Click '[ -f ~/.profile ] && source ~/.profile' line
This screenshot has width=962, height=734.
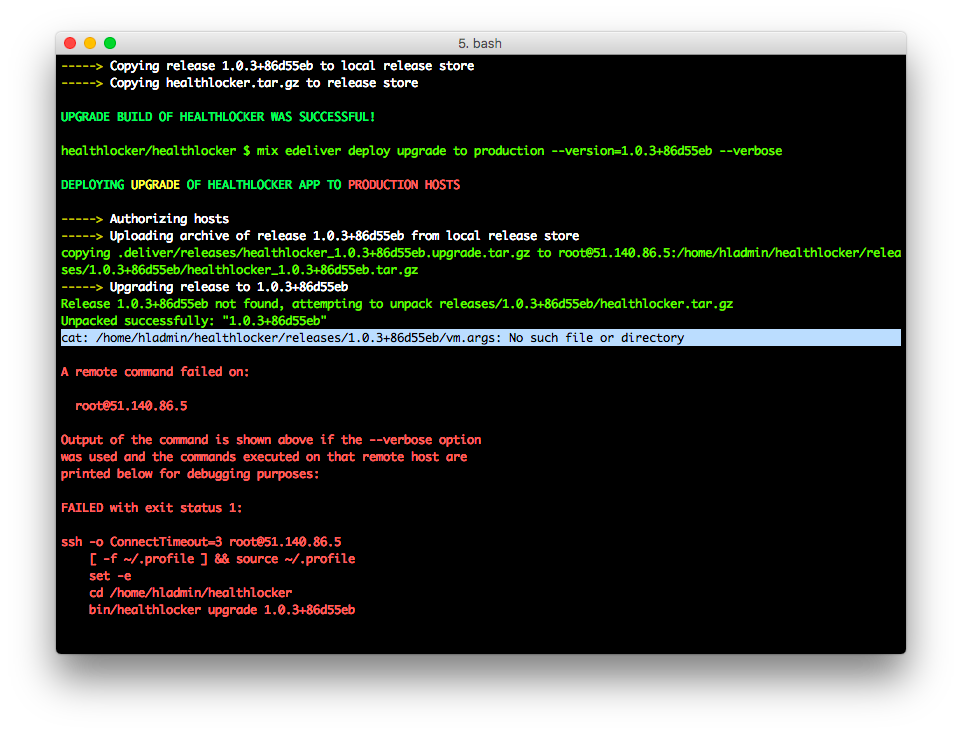222,559
